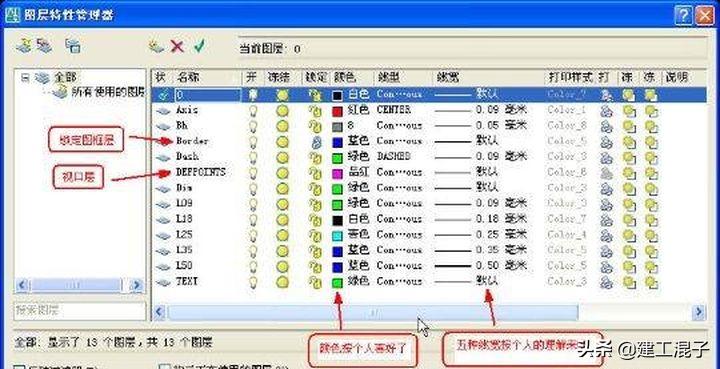Click freeze sun icon for Dim layer
720x369 pixels.
click(x=283, y=188)
